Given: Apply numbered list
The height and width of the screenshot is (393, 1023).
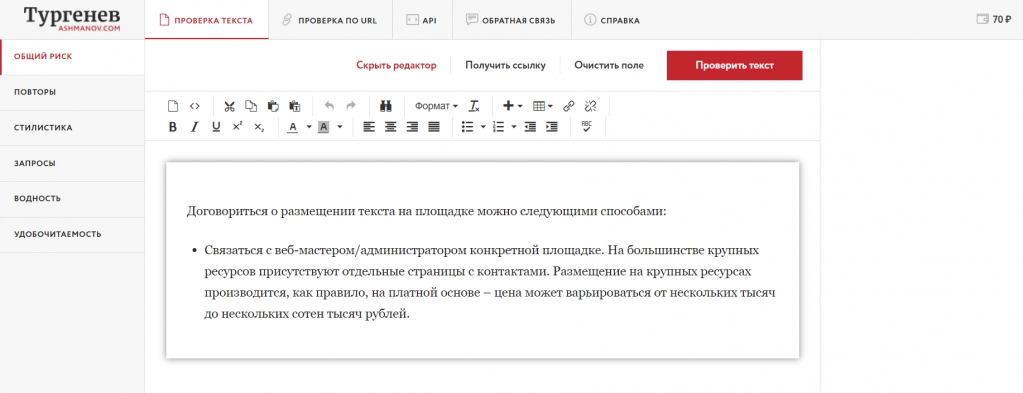Looking at the screenshot, I should coord(499,127).
